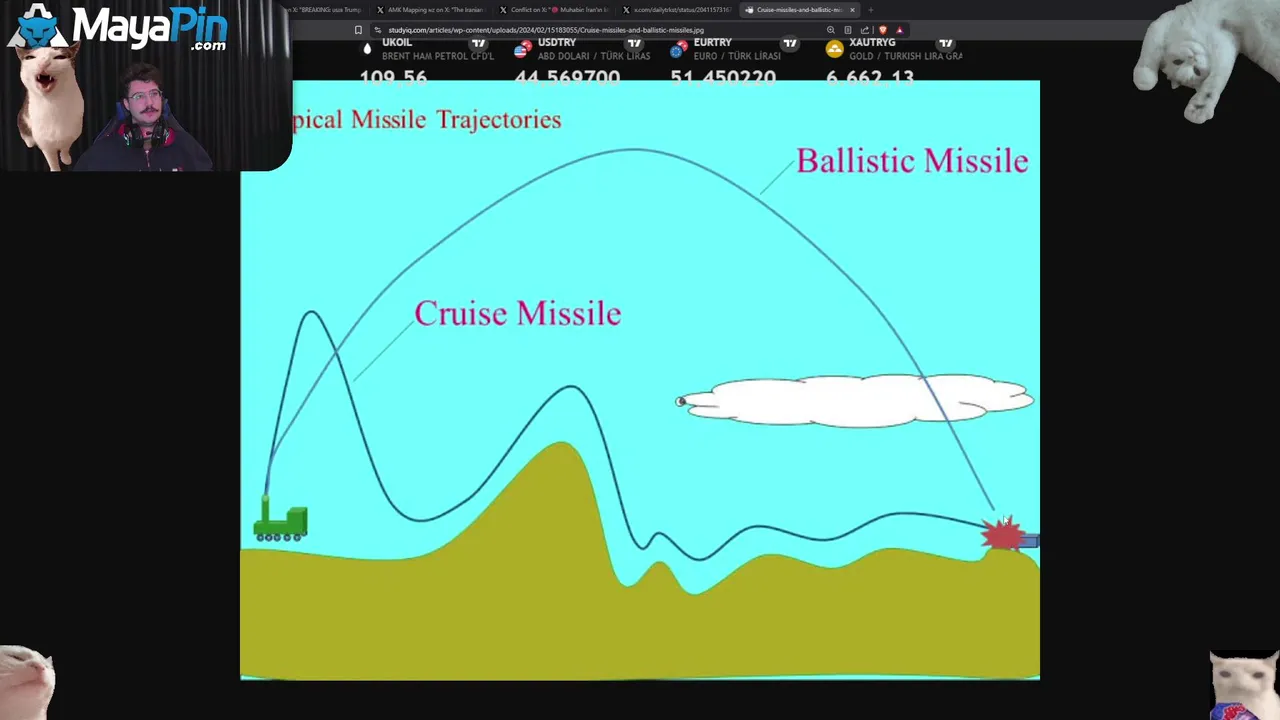The image size is (1280, 720).
Task: Open site settings icon beside studyiq.com URL
Action: coord(377,30)
